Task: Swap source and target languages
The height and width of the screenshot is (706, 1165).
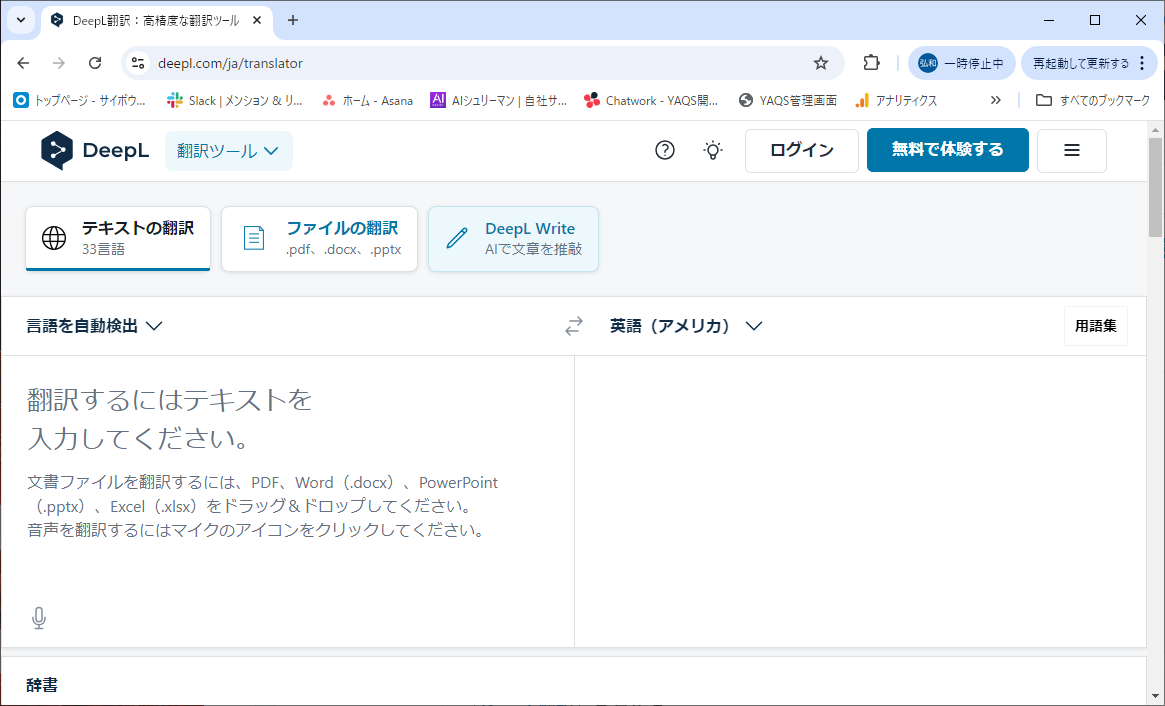Action: (574, 326)
